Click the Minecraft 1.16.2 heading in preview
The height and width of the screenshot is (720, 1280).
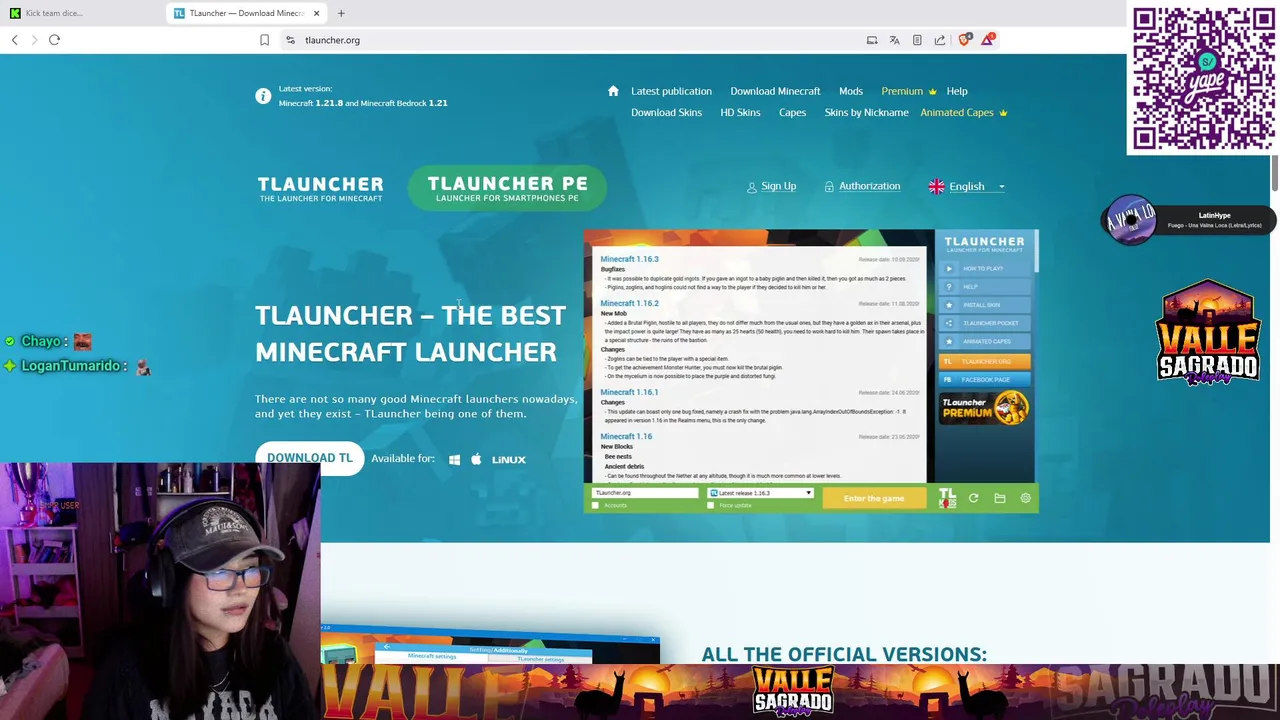click(x=629, y=303)
